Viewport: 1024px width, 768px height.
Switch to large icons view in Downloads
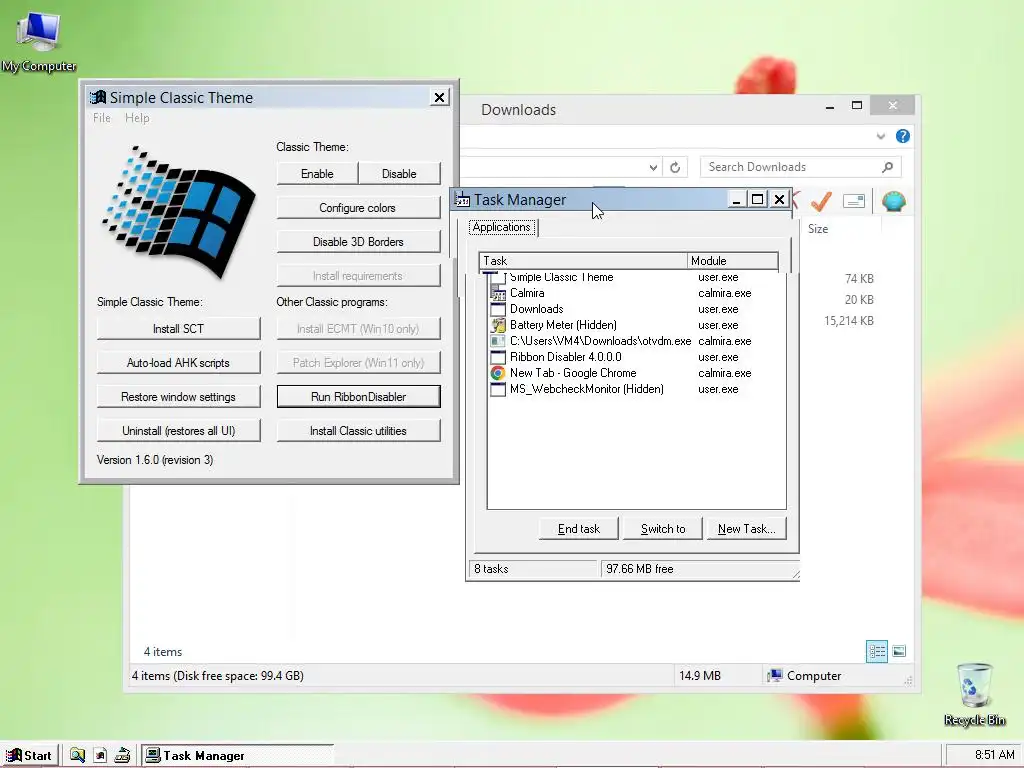point(899,651)
